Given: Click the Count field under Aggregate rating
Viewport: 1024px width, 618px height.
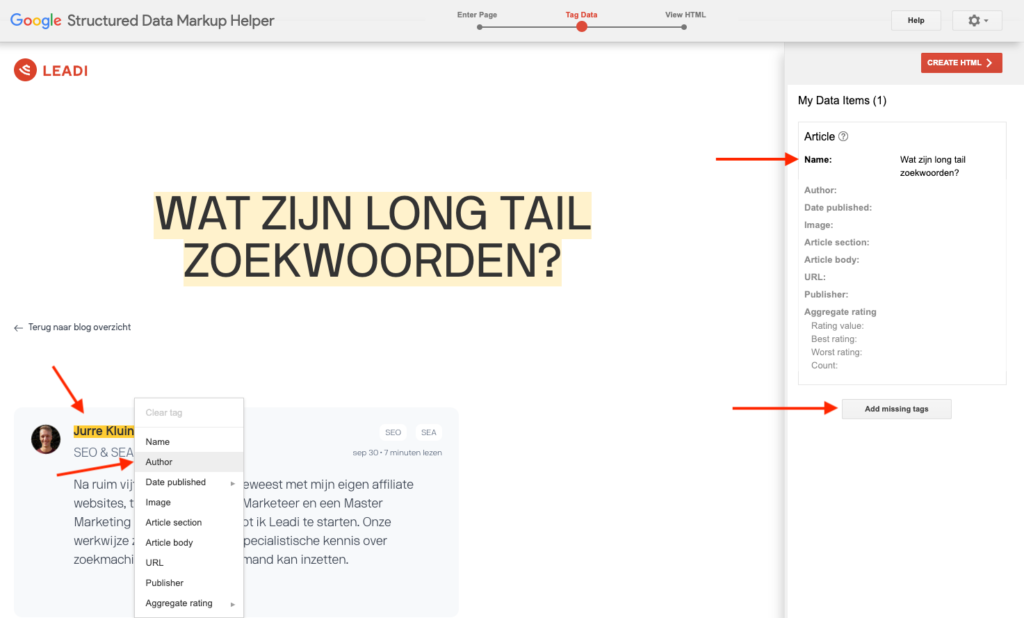Looking at the screenshot, I should click(824, 365).
